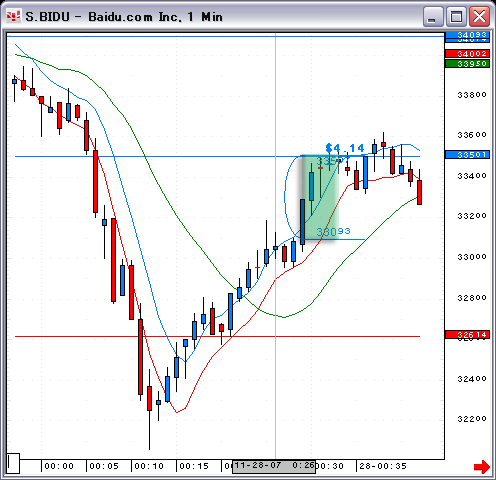Click the 00:15 time axis label
This screenshot has height=480, width=496.
[x=194, y=466]
